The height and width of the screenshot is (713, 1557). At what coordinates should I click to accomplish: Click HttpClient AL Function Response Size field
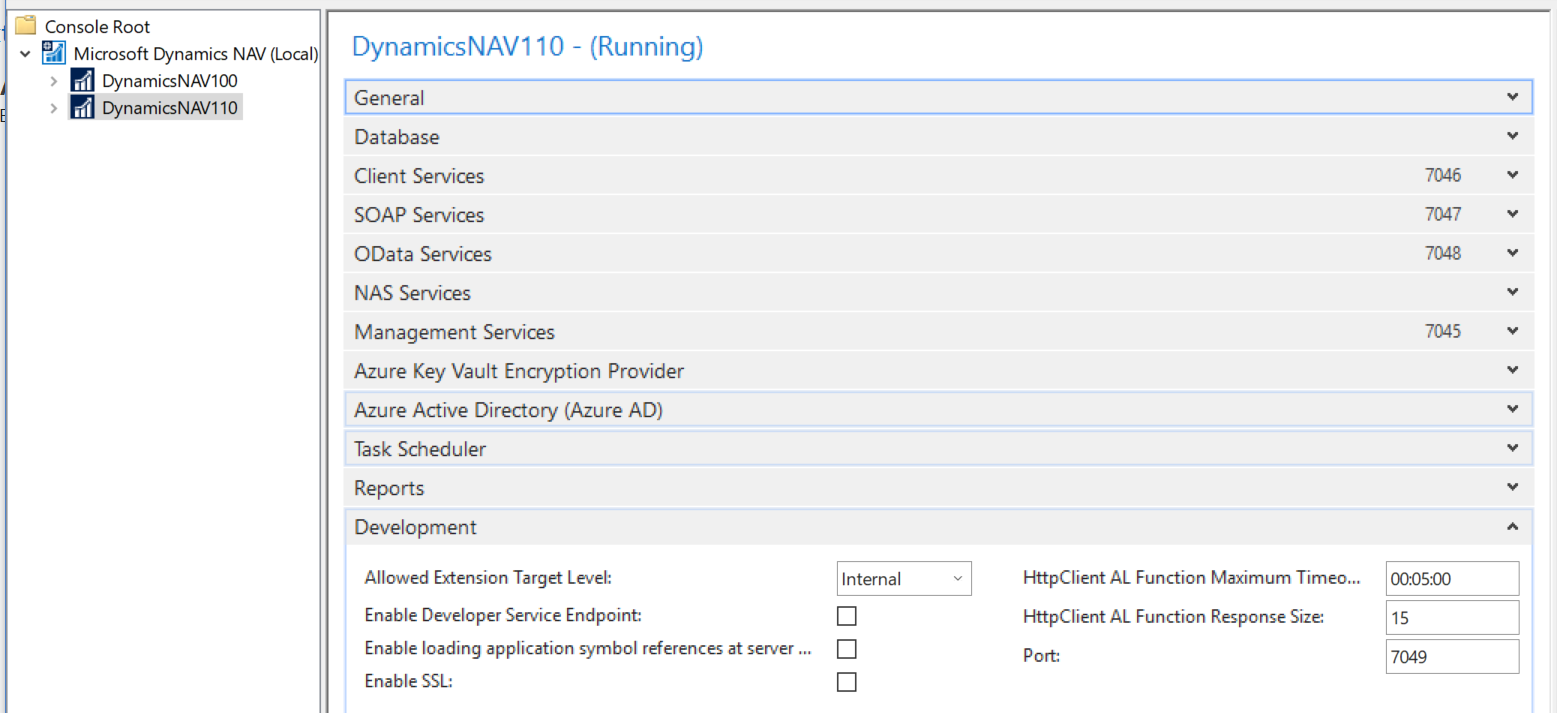(x=1452, y=617)
